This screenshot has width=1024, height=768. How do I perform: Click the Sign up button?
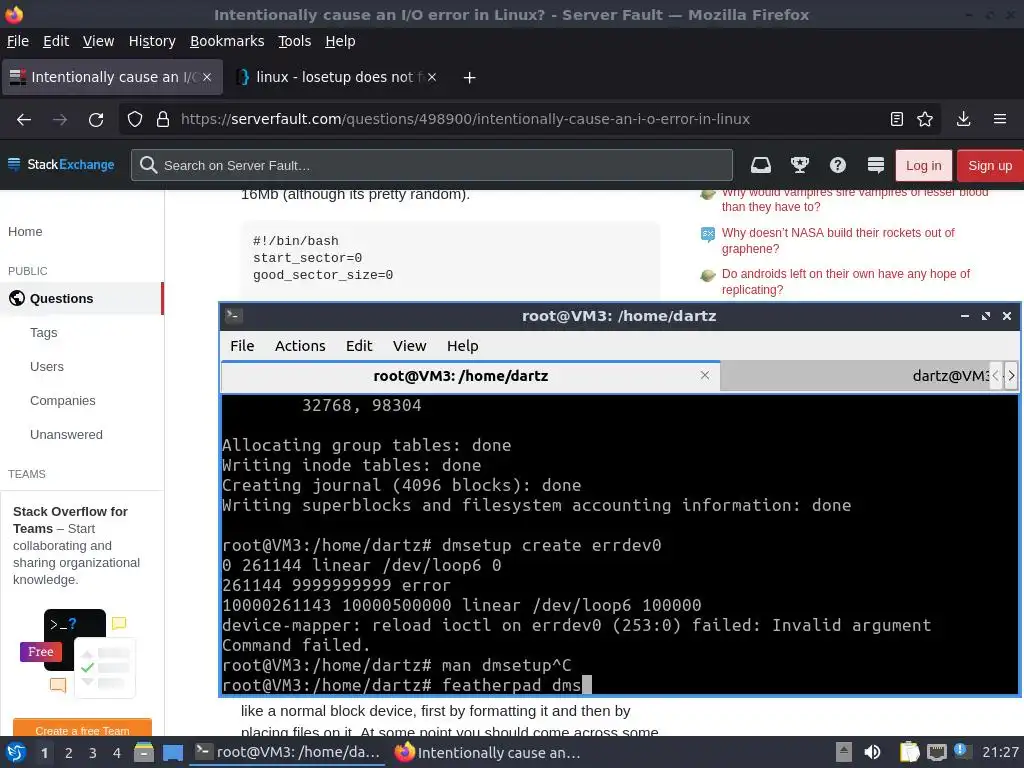coord(990,165)
